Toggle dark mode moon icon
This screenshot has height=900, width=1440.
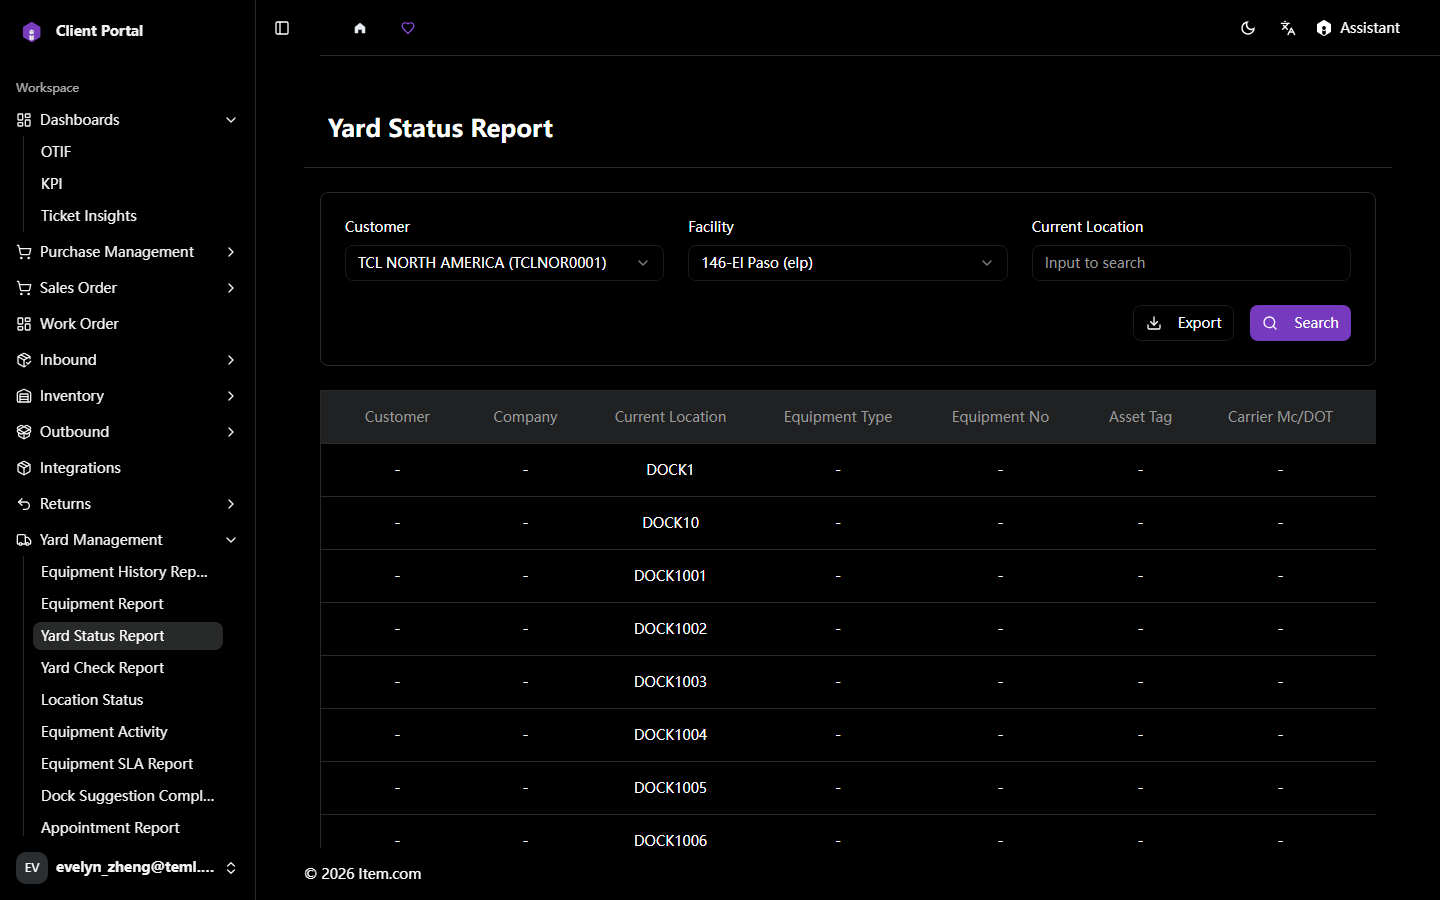(1248, 28)
